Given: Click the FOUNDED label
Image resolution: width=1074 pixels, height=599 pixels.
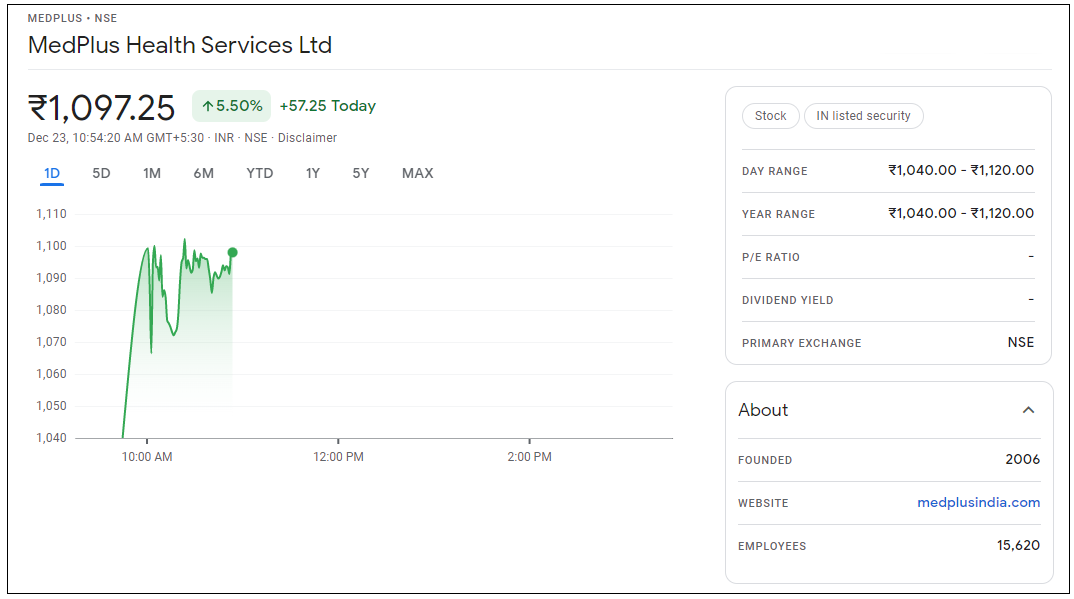Looking at the screenshot, I should click(x=765, y=461).
